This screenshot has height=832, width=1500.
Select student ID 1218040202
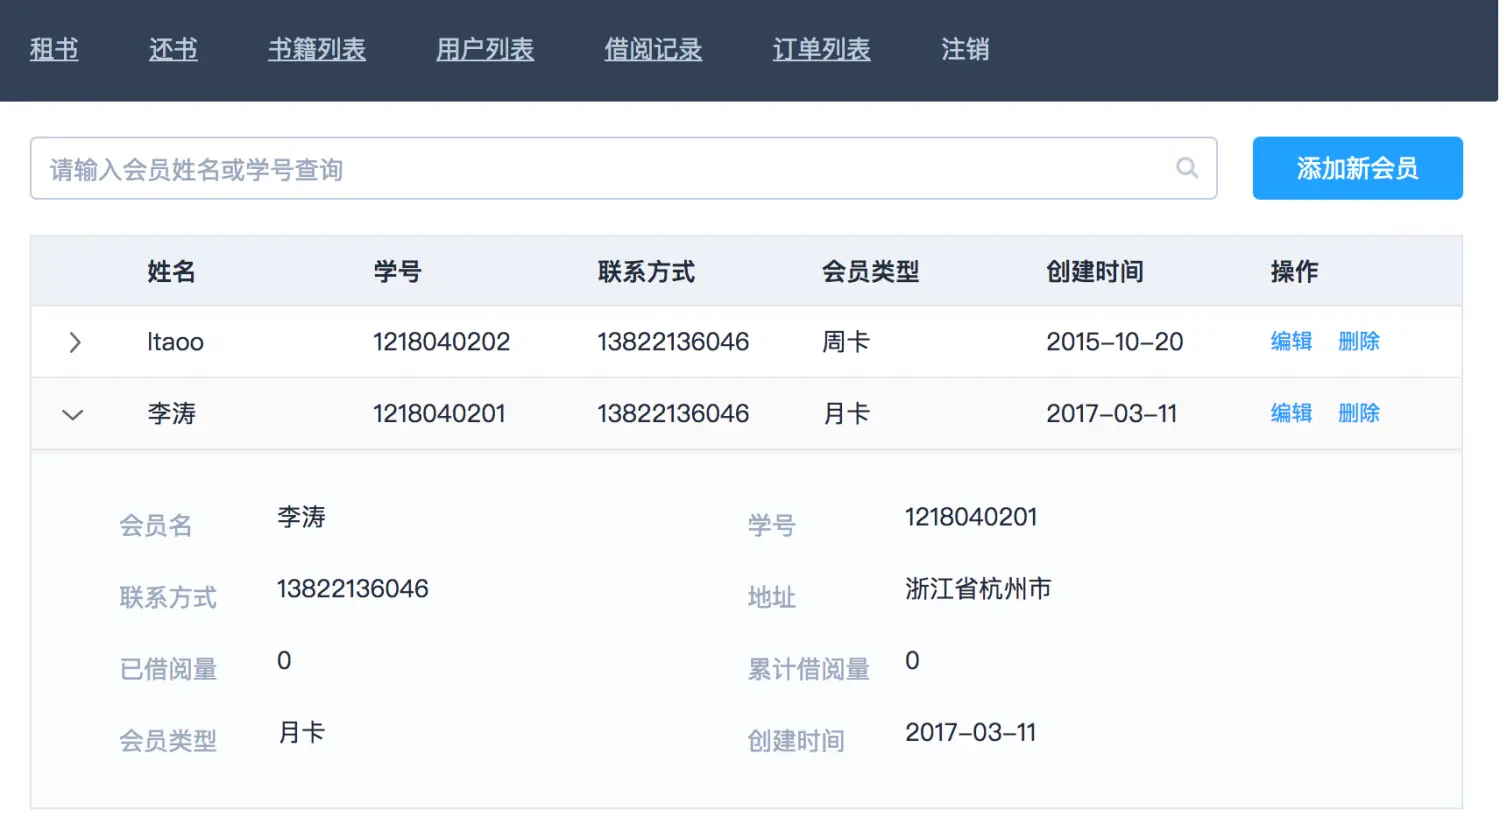[x=441, y=342]
